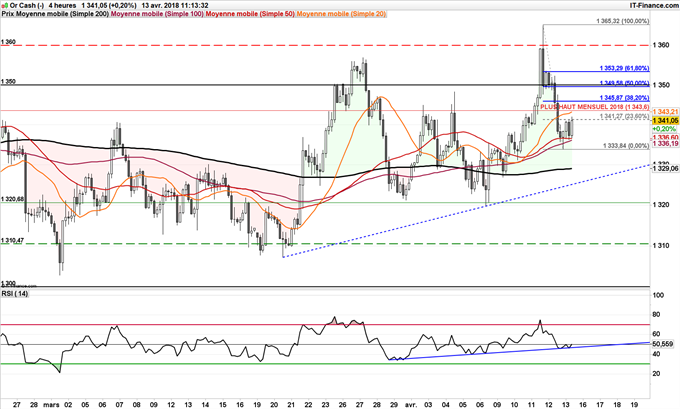
Task: Click the 18 date on time axis
Action: 617,405
